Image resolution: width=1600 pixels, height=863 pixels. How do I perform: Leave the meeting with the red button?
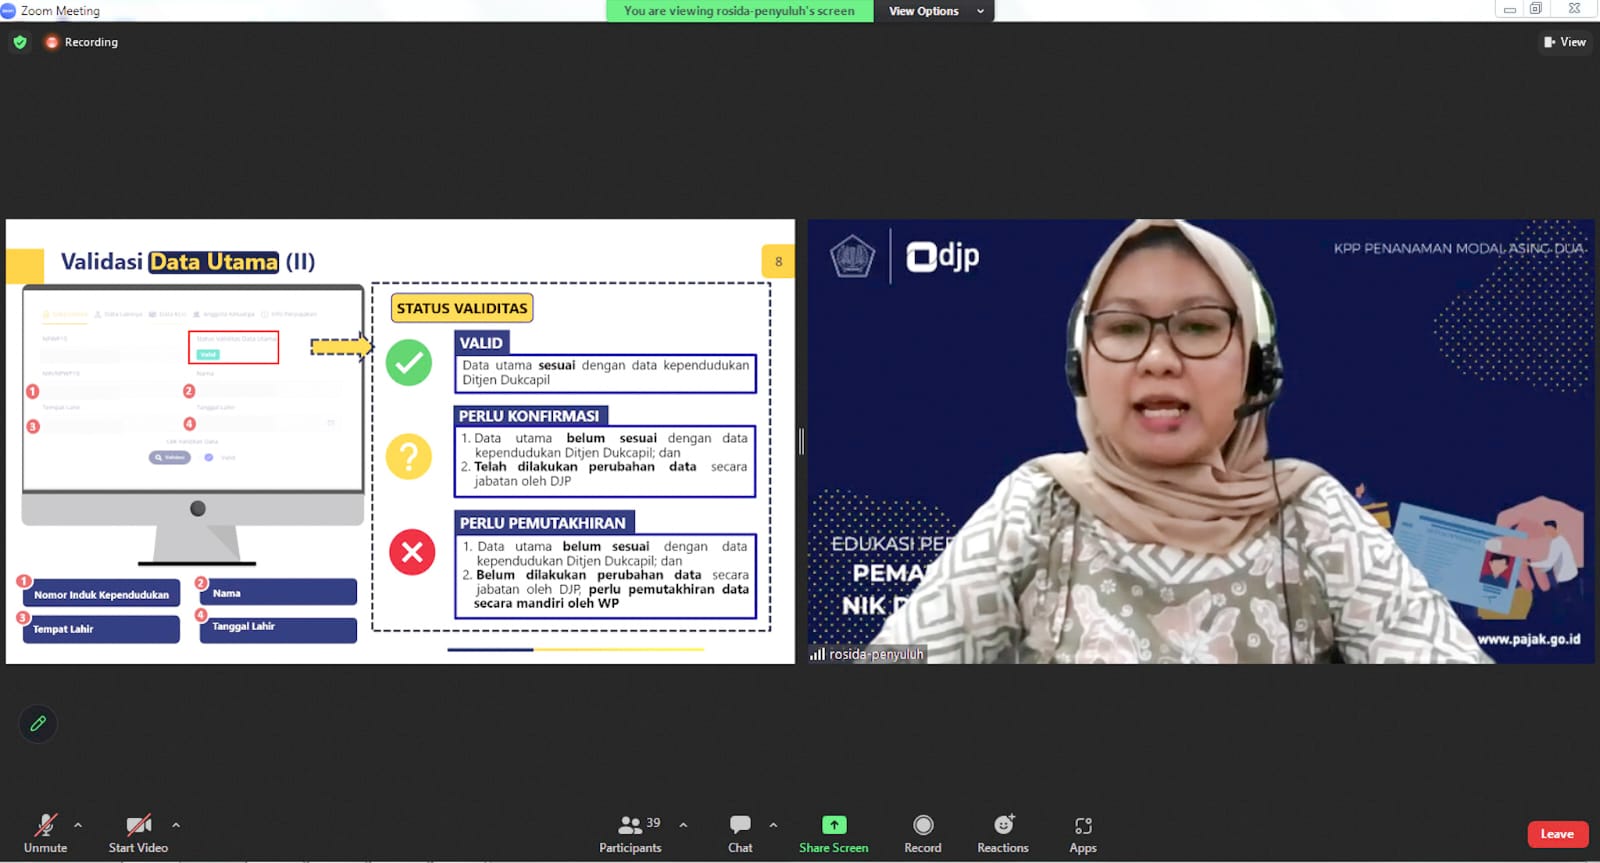point(1557,834)
